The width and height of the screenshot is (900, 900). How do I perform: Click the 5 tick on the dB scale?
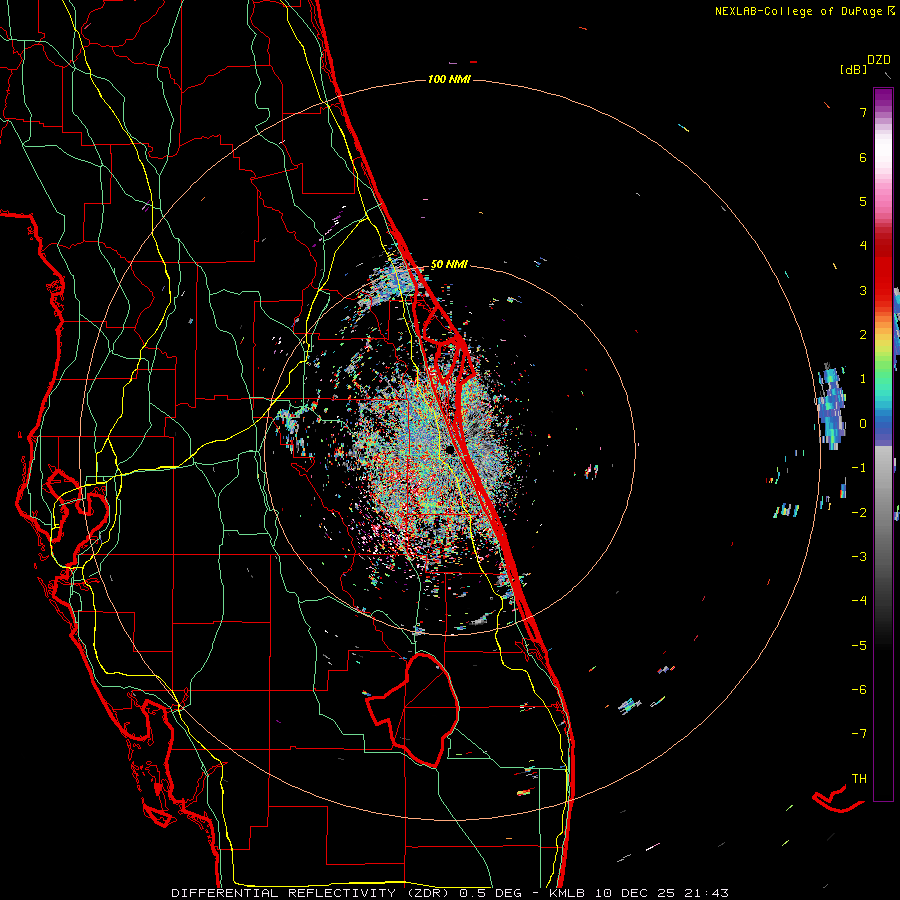863,201
